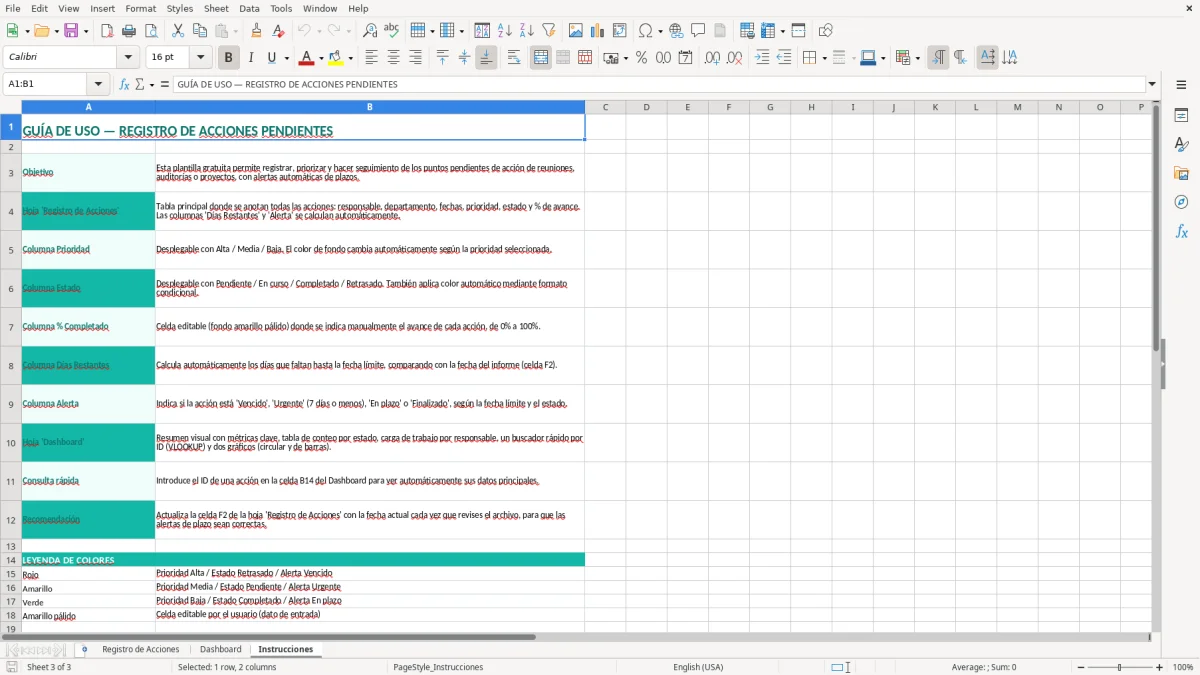Viewport: 1200px width, 675px height.
Task: Expand the font size dropdown
Action: (201, 58)
